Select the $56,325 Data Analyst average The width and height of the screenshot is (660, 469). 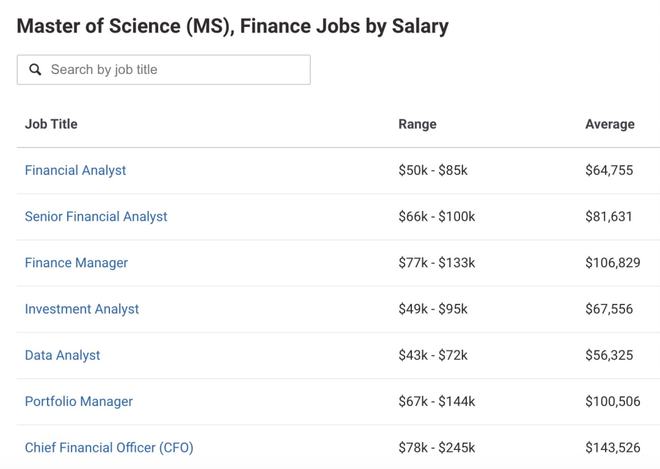(609, 355)
